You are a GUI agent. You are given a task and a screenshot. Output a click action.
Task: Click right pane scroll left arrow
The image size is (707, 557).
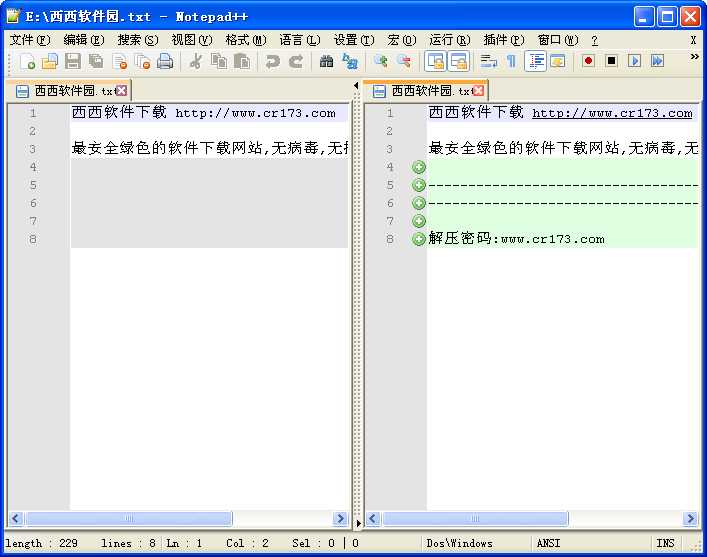point(372,519)
